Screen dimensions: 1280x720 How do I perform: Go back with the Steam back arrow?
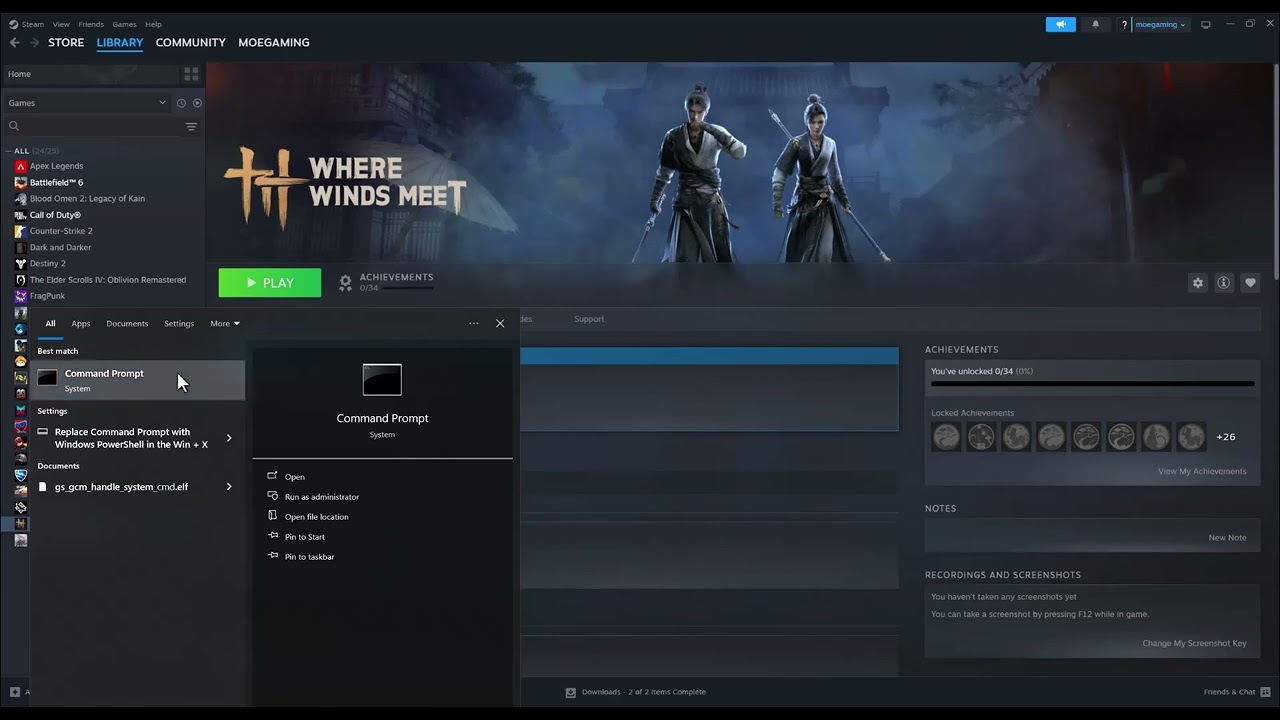[x=14, y=43]
